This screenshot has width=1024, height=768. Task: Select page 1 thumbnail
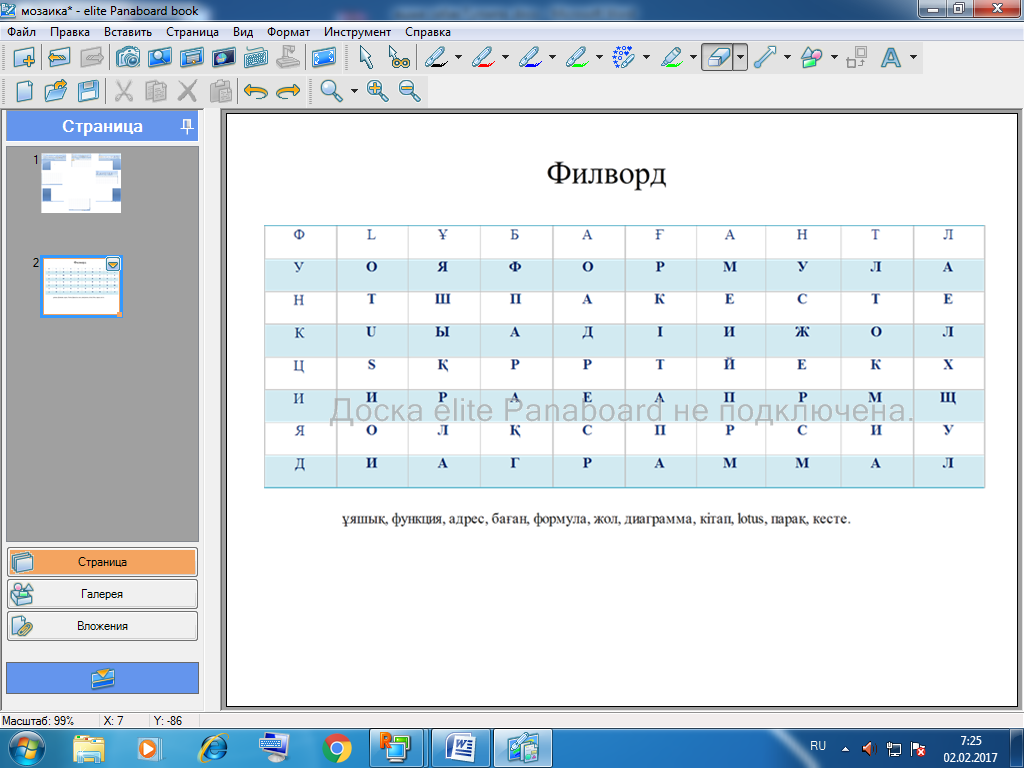coord(81,183)
